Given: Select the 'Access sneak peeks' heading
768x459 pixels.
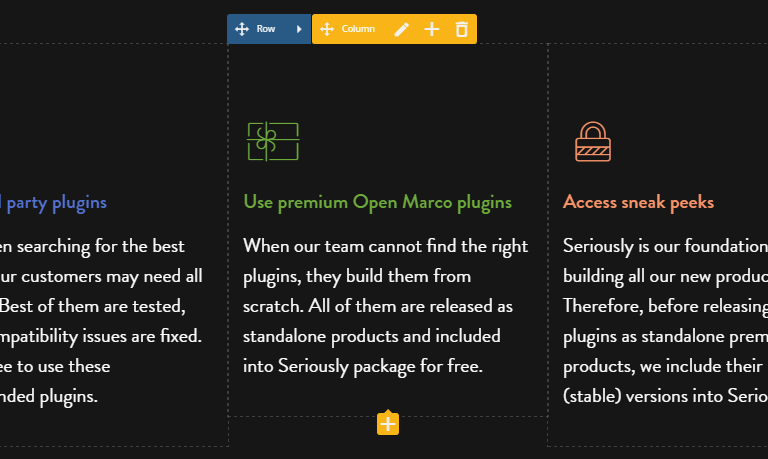Looking at the screenshot, I should coord(638,202).
